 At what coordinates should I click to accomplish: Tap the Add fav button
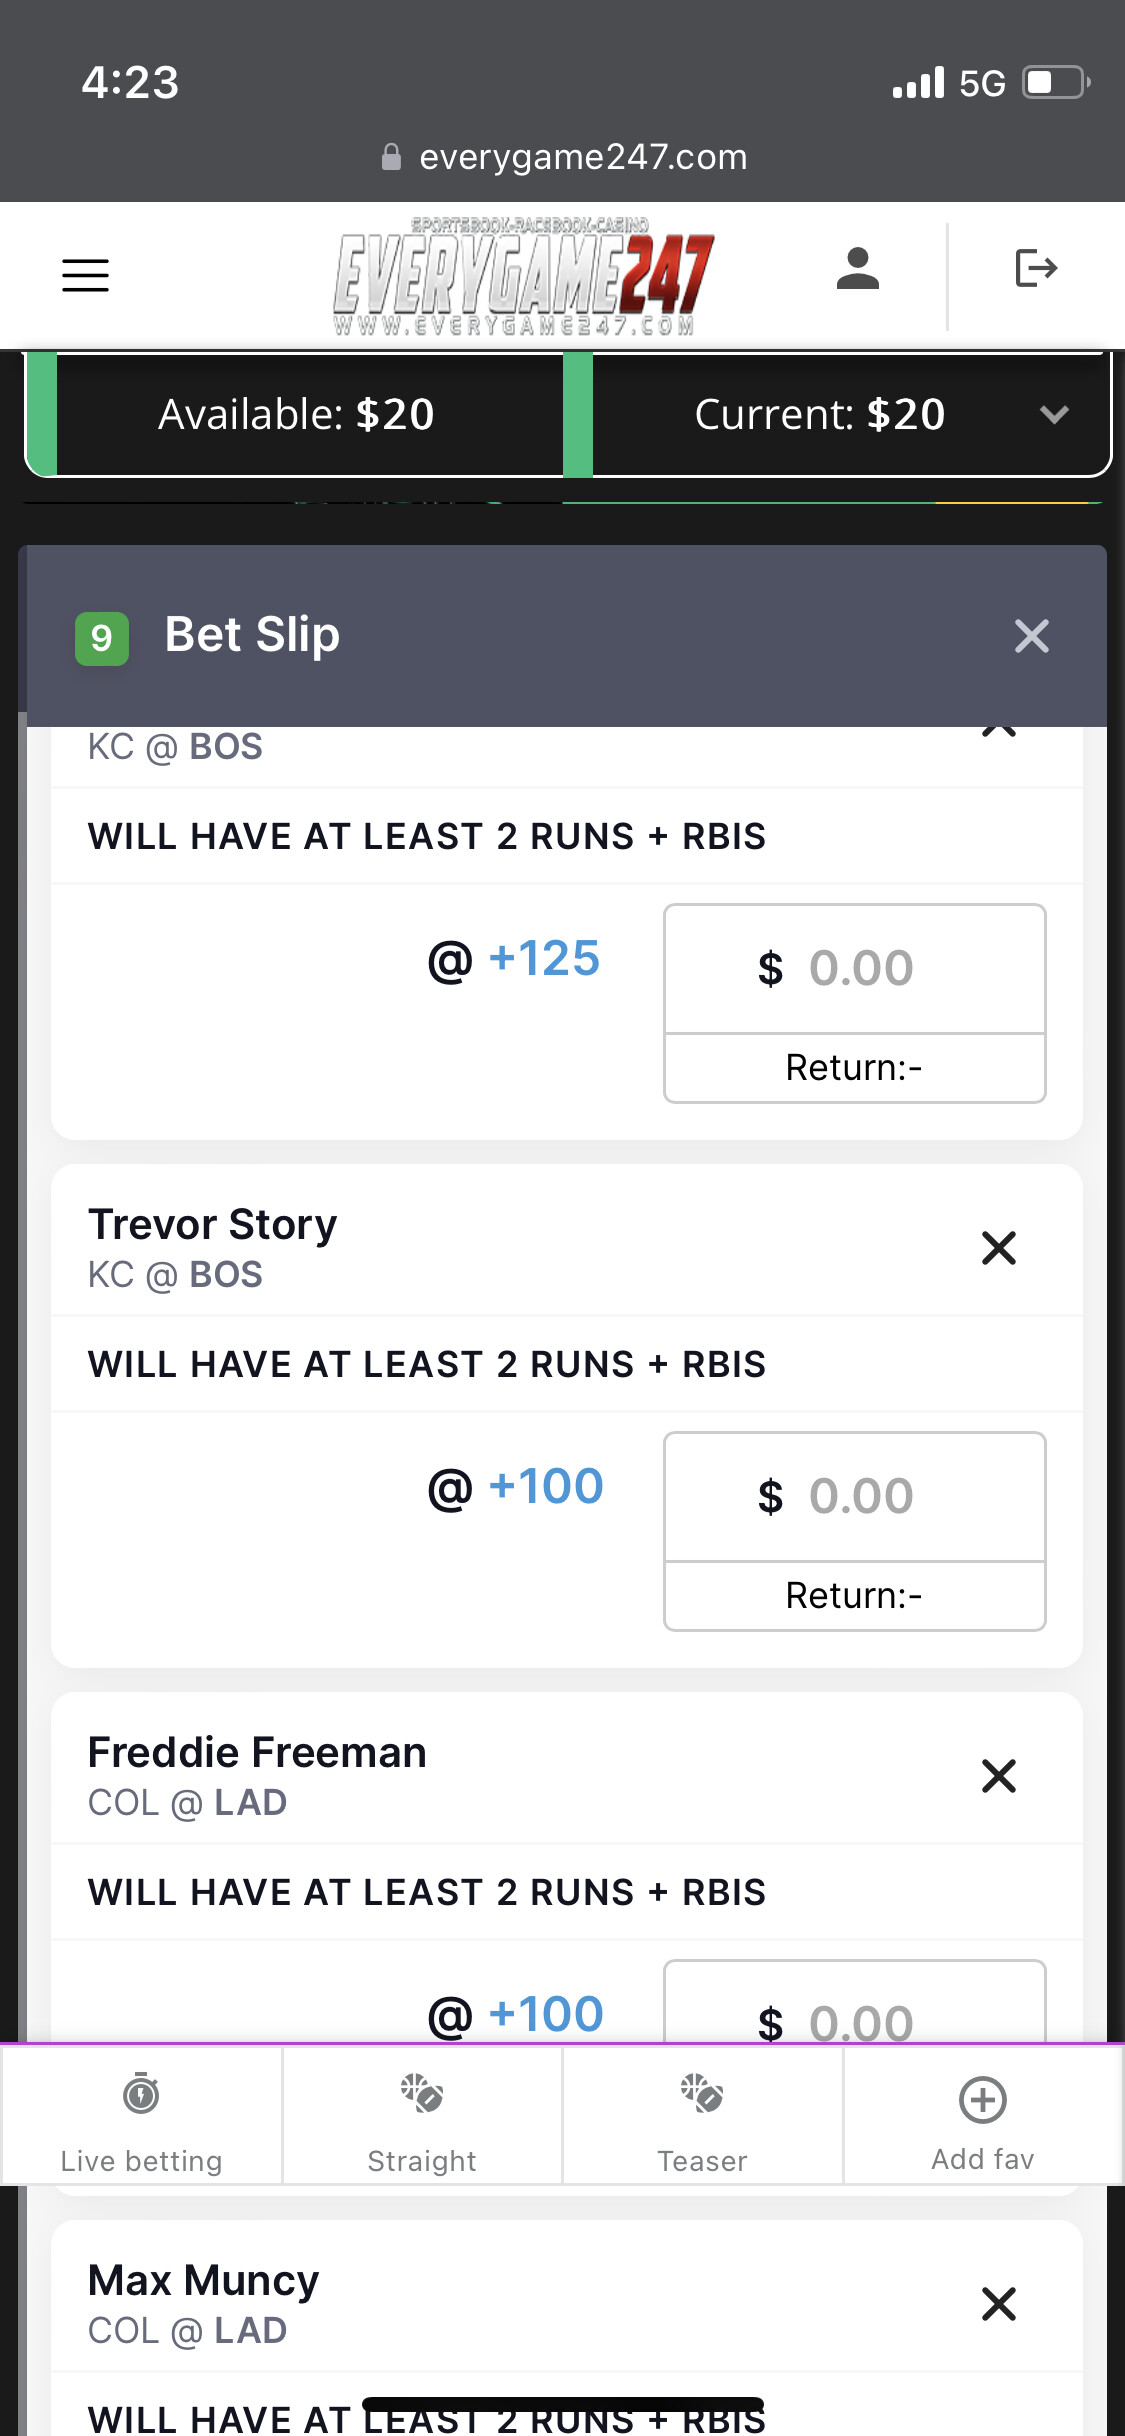[x=983, y=2116]
